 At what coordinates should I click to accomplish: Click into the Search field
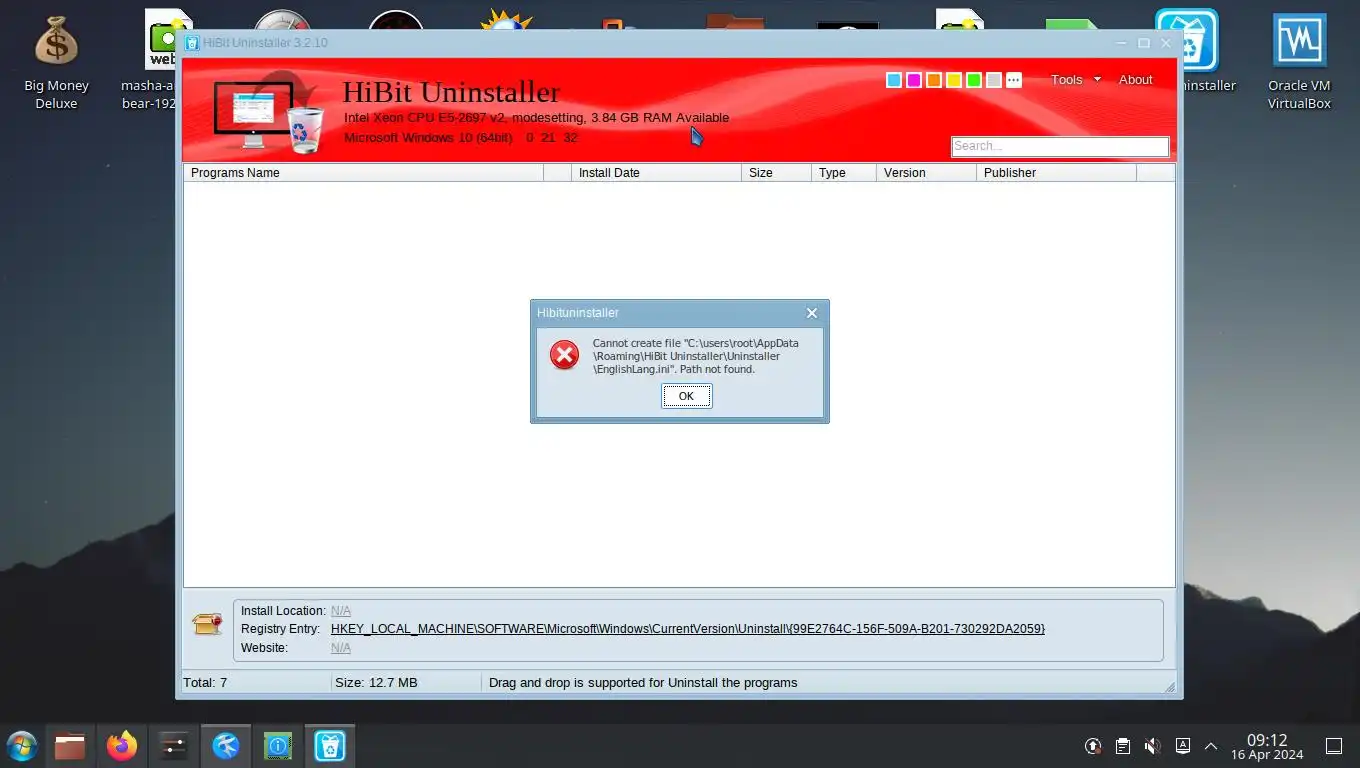pos(1060,146)
